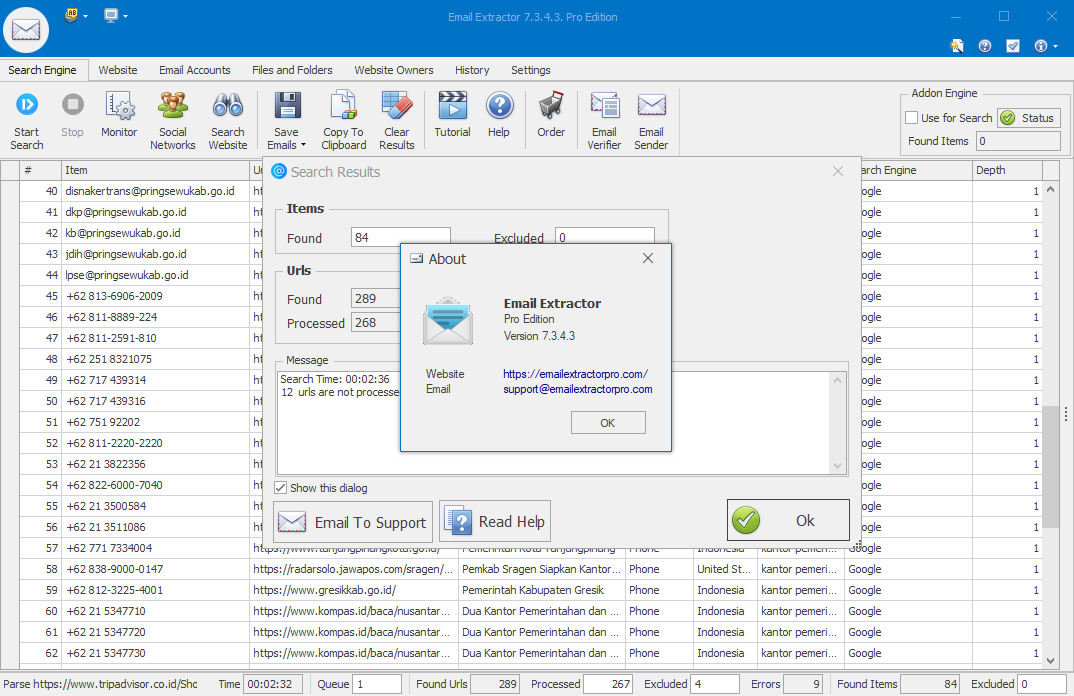The width and height of the screenshot is (1074, 696).
Task: Select row disnakertrans@pringsewukab.go.id
Action: coord(150,191)
